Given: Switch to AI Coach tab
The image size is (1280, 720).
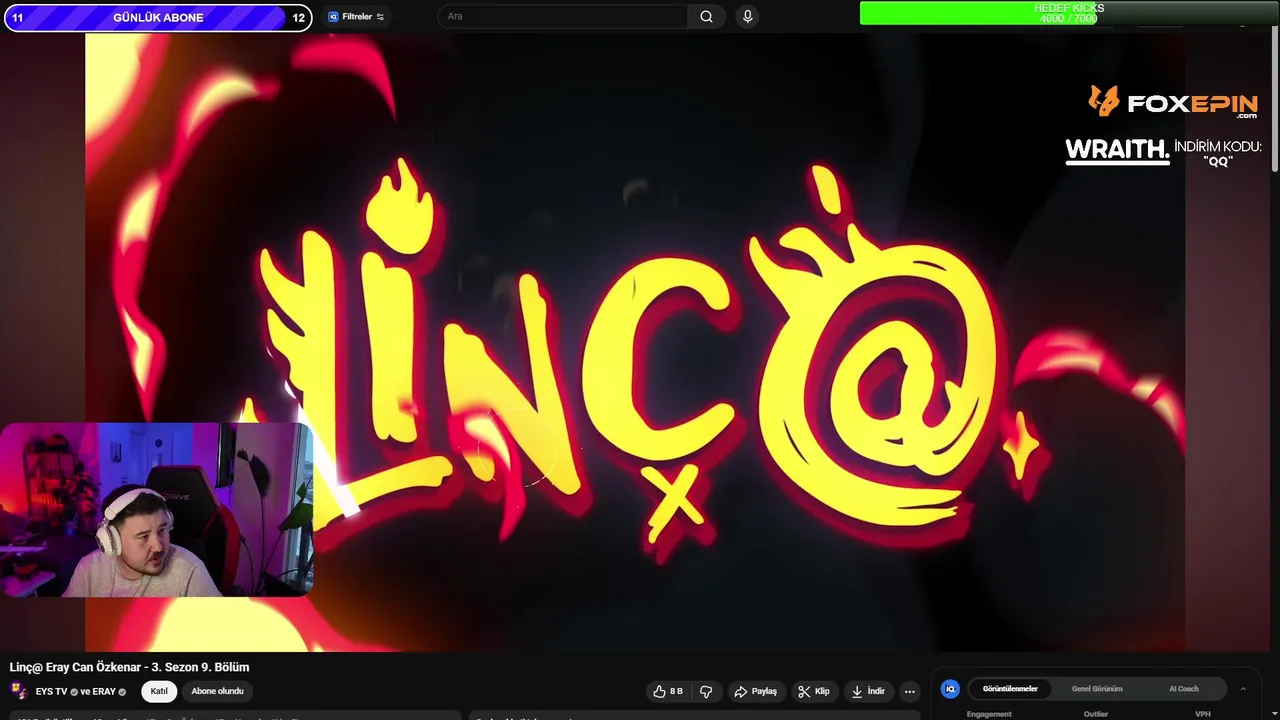Looking at the screenshot, I should click(1184, 689).
